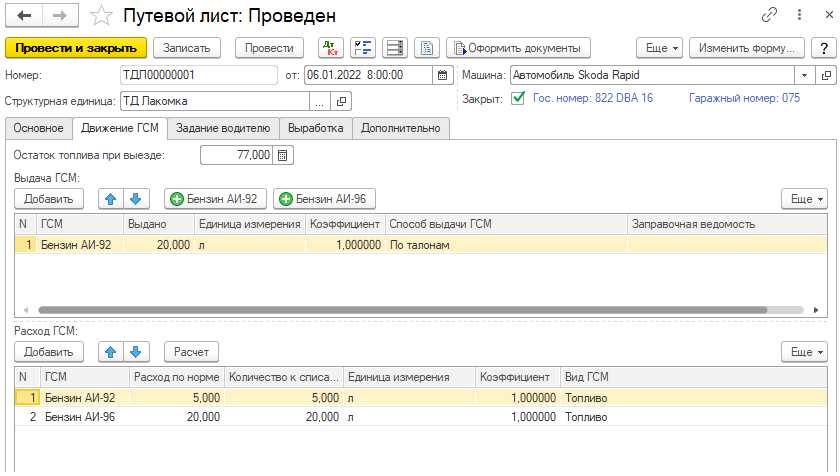Toggle the Закрыт checkbox
The height and width of the screenshot is (476, 840).
[x=517, y=98]
